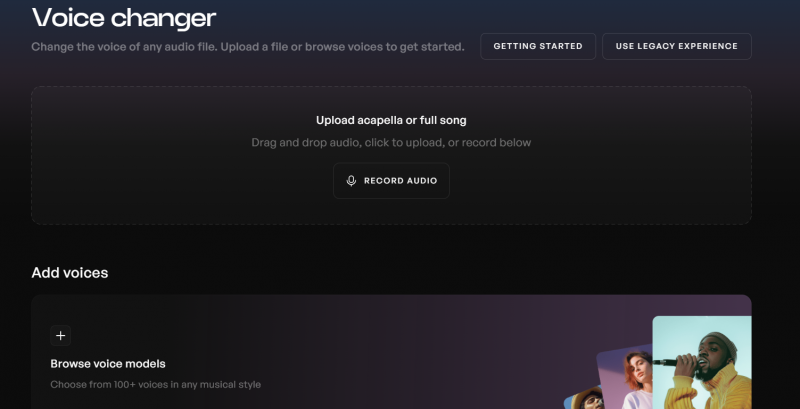Viewport: 800px width, 409px height.
Task: Click the 'RECORD AUDIO' text label
Action: [400, 181]
